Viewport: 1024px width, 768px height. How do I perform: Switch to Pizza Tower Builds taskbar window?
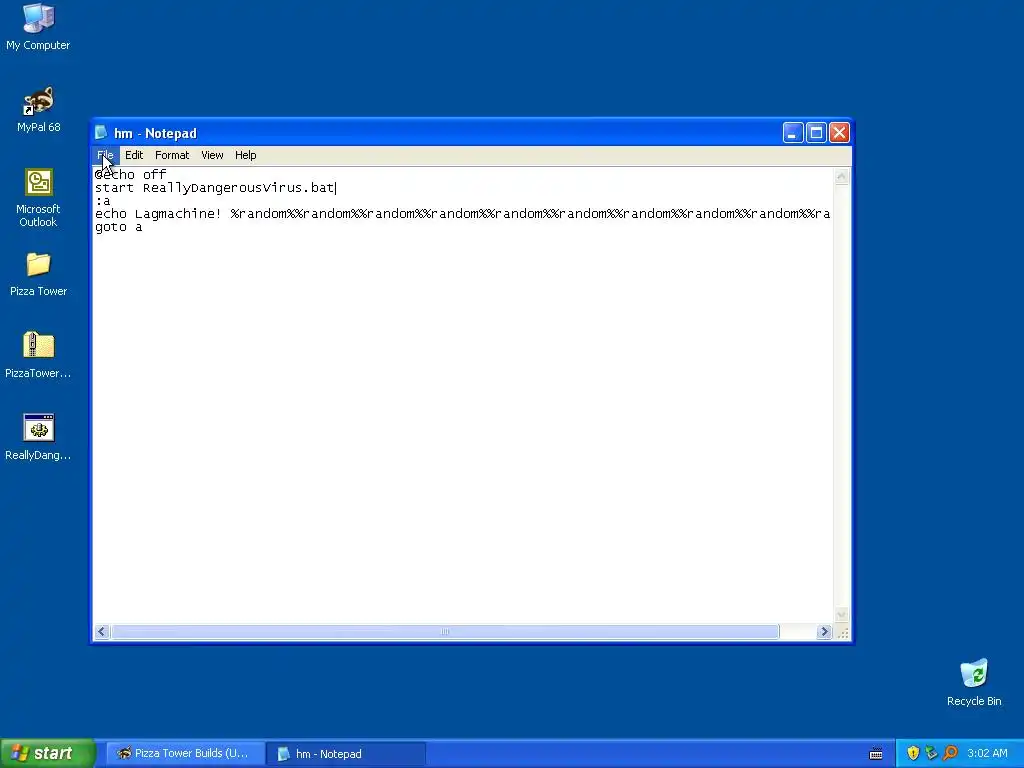pos(184,753)
